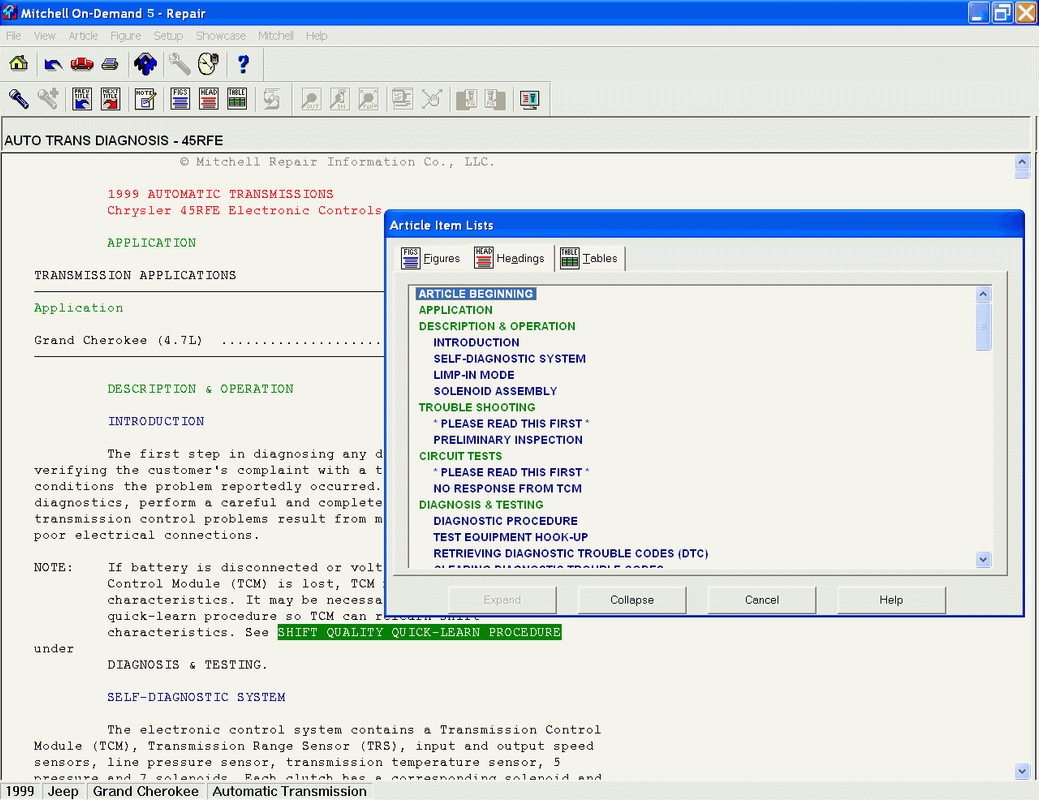Open the Showcase menu
This screenshot has width=1039, height=800.
(x=221, y=36)
